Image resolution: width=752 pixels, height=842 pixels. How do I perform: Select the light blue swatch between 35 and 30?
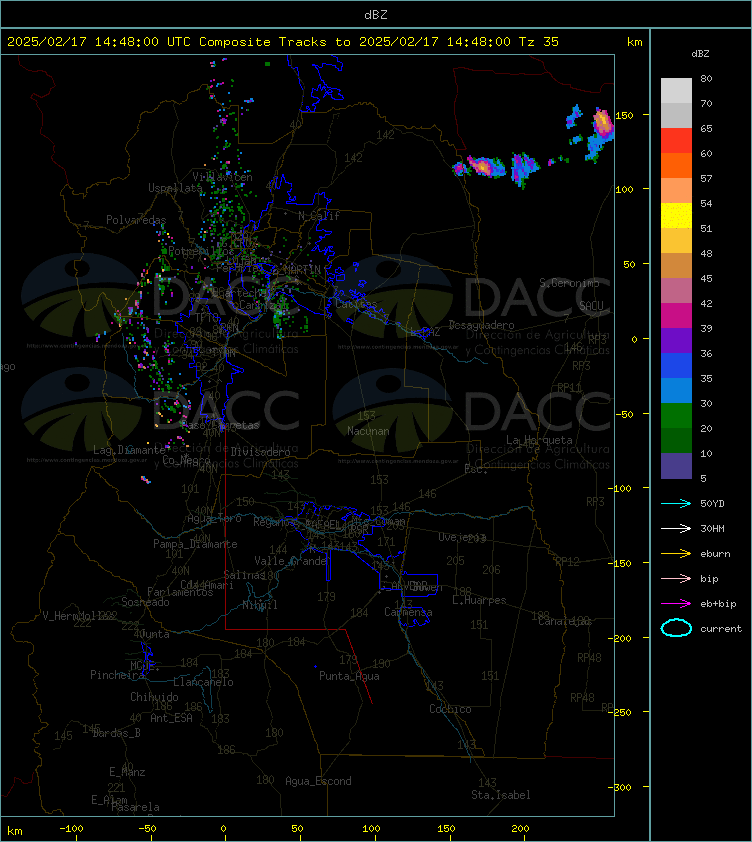[x=676, y=391]
